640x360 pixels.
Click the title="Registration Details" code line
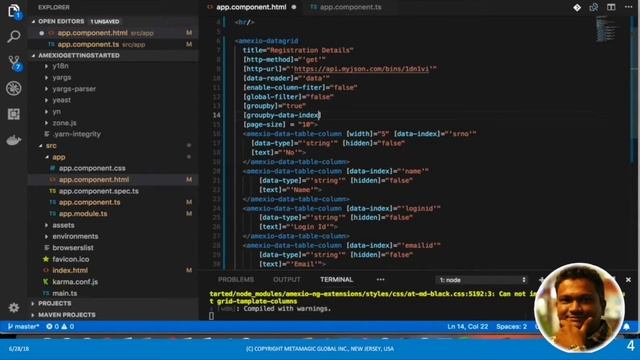click(298, 51)
